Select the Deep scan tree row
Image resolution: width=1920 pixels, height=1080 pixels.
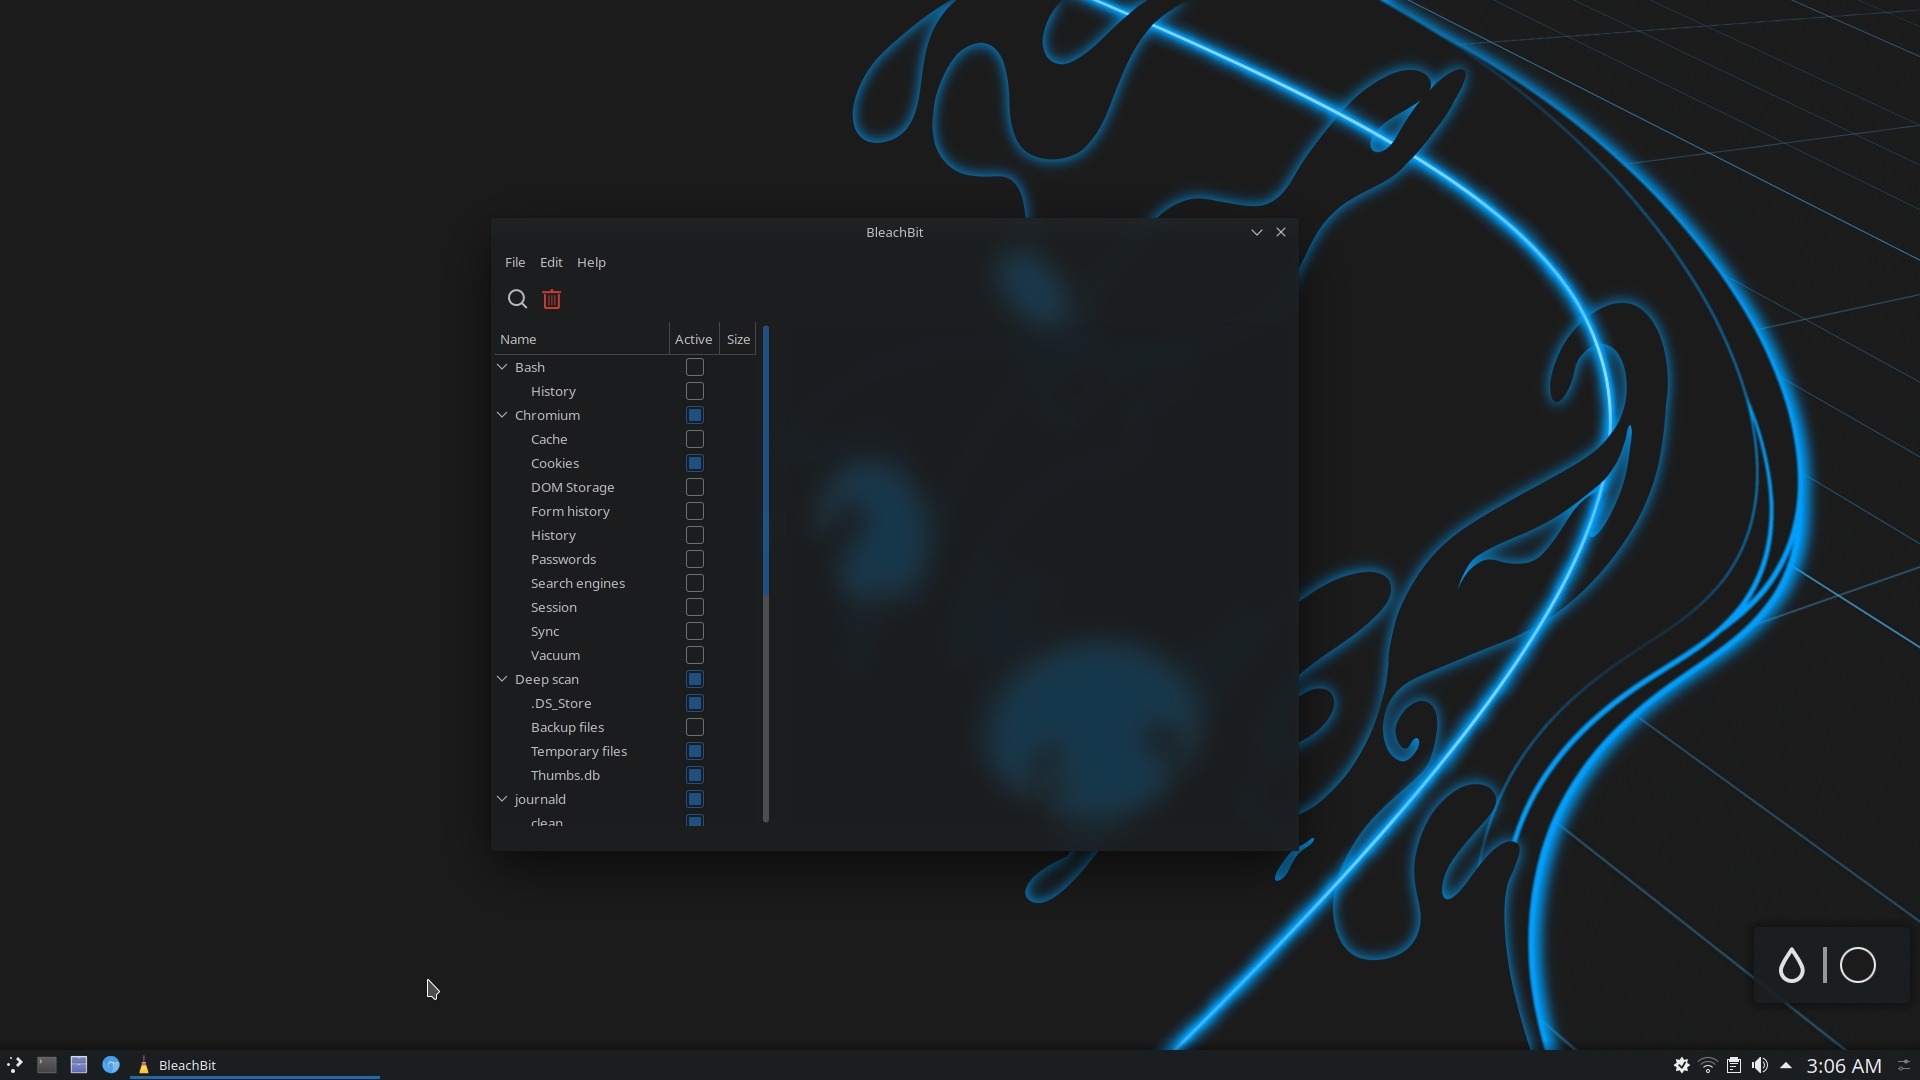pos(626,679)
